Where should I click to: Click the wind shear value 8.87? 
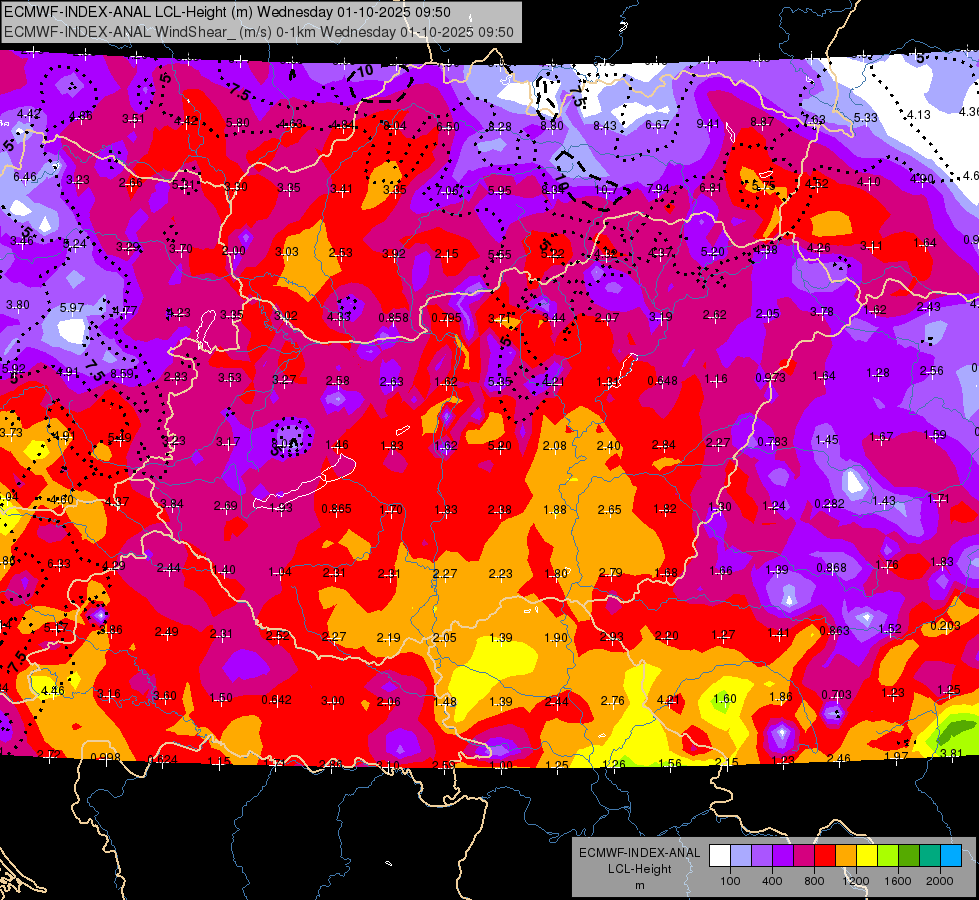tap(762, 122)
